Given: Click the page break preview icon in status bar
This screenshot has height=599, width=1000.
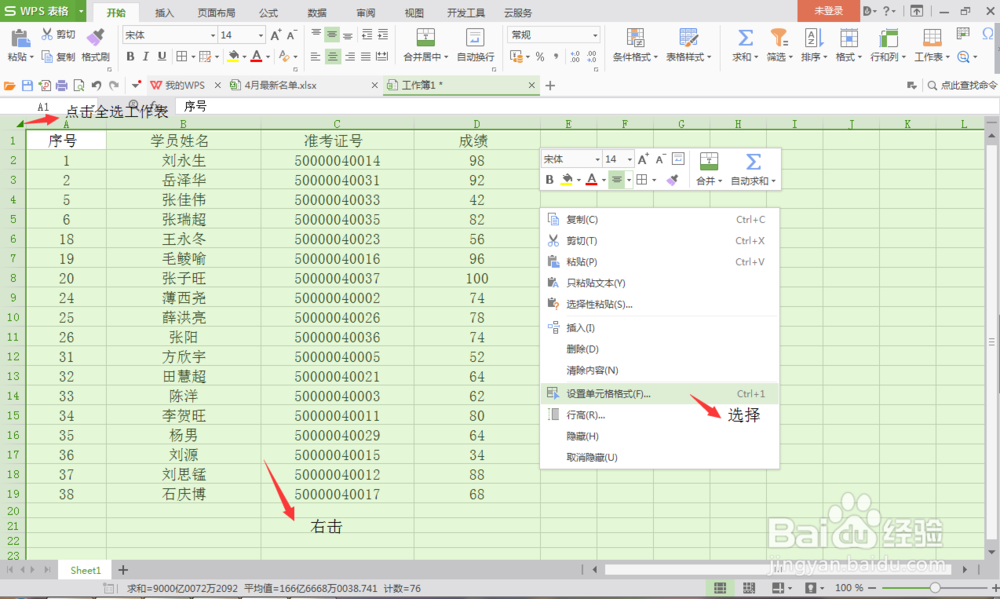Looking at the screenshot, I should point(749,588).
